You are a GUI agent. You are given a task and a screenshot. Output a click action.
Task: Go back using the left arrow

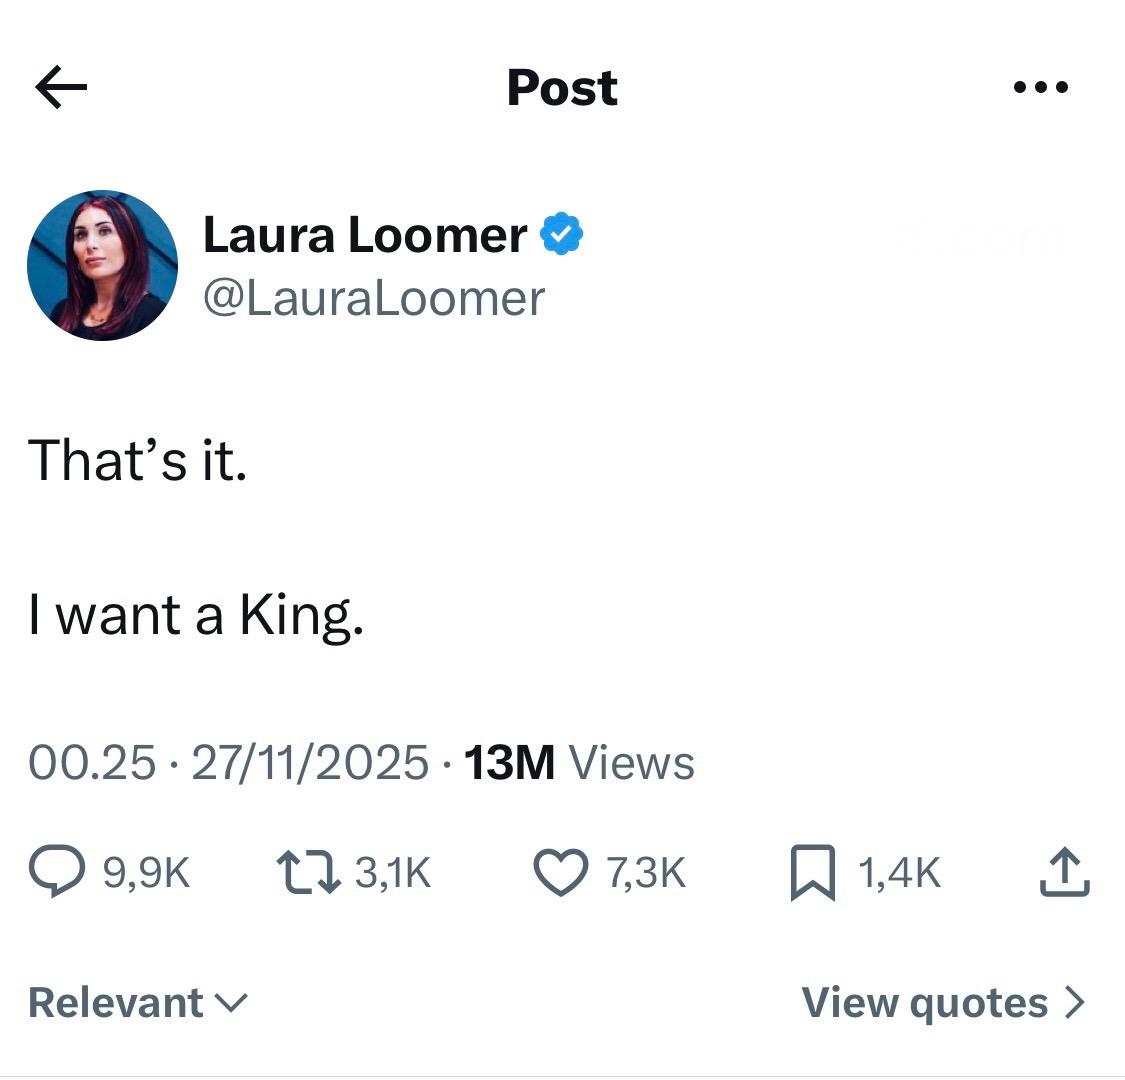(x=61, y=88)
